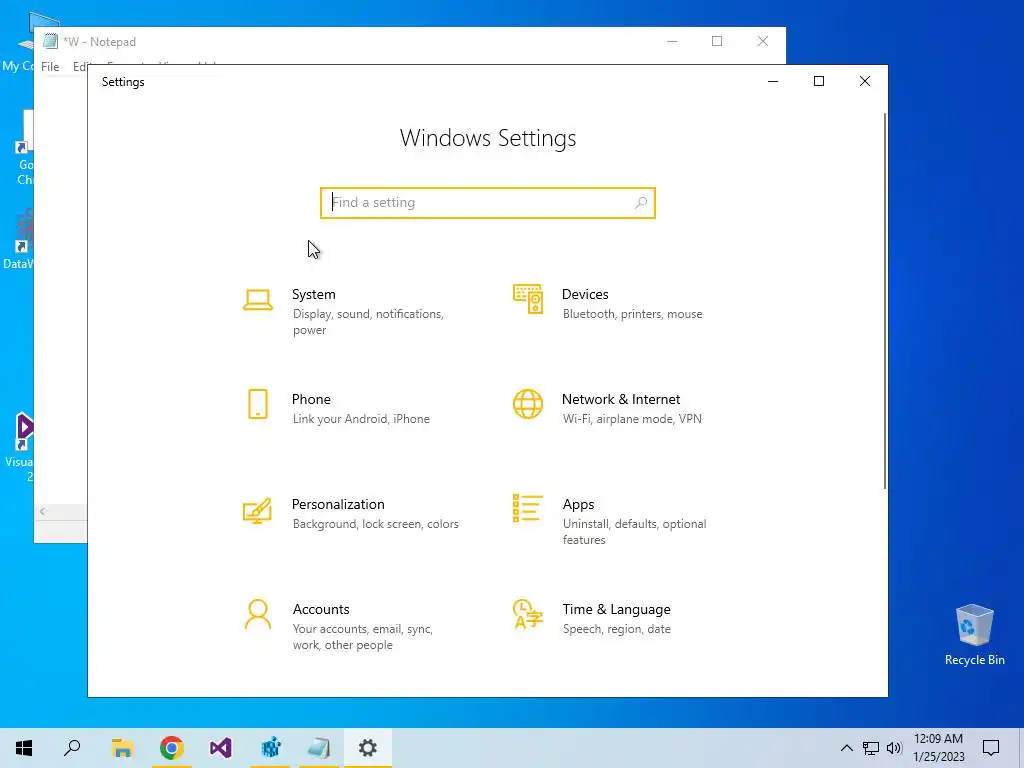Show hidden system tray icons
Screen dimensions: 1024x768
tap(846, 748)
